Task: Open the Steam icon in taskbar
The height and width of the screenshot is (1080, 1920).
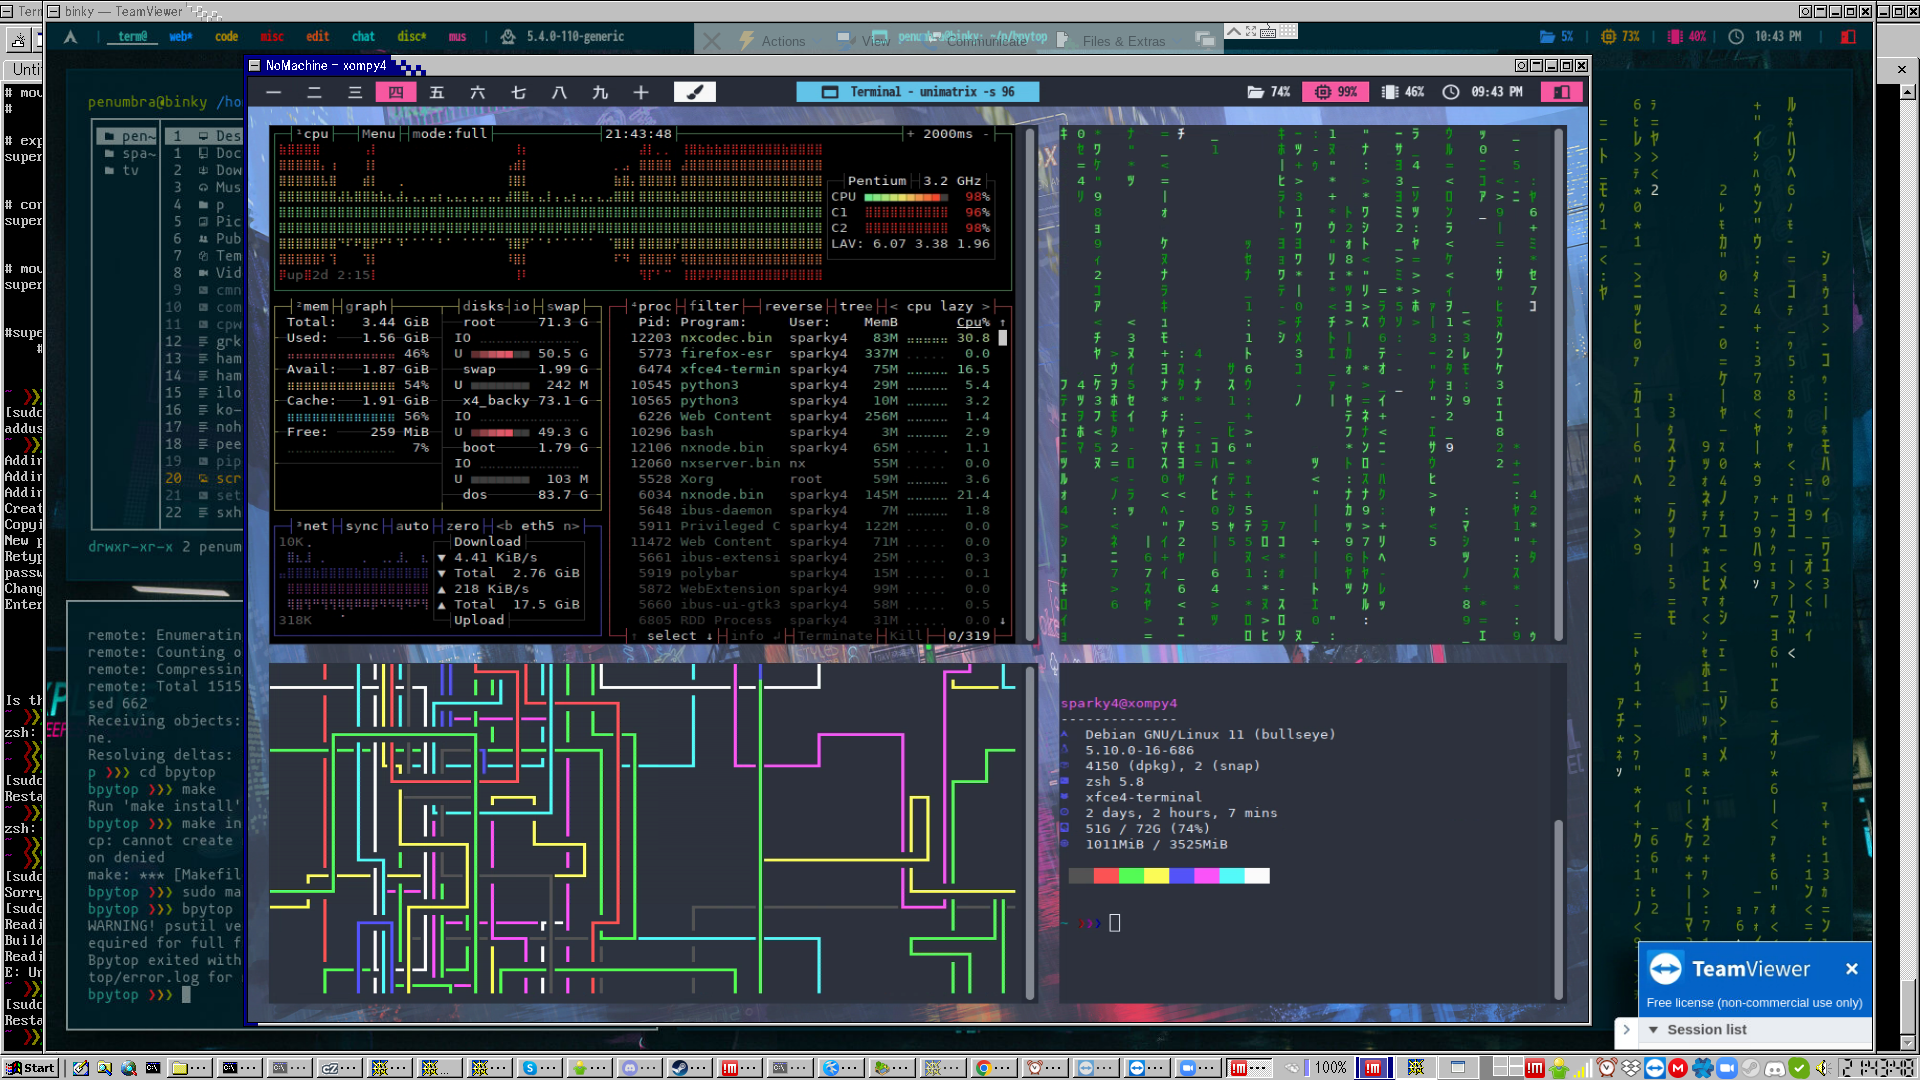Action: (x=679, y=1068)
